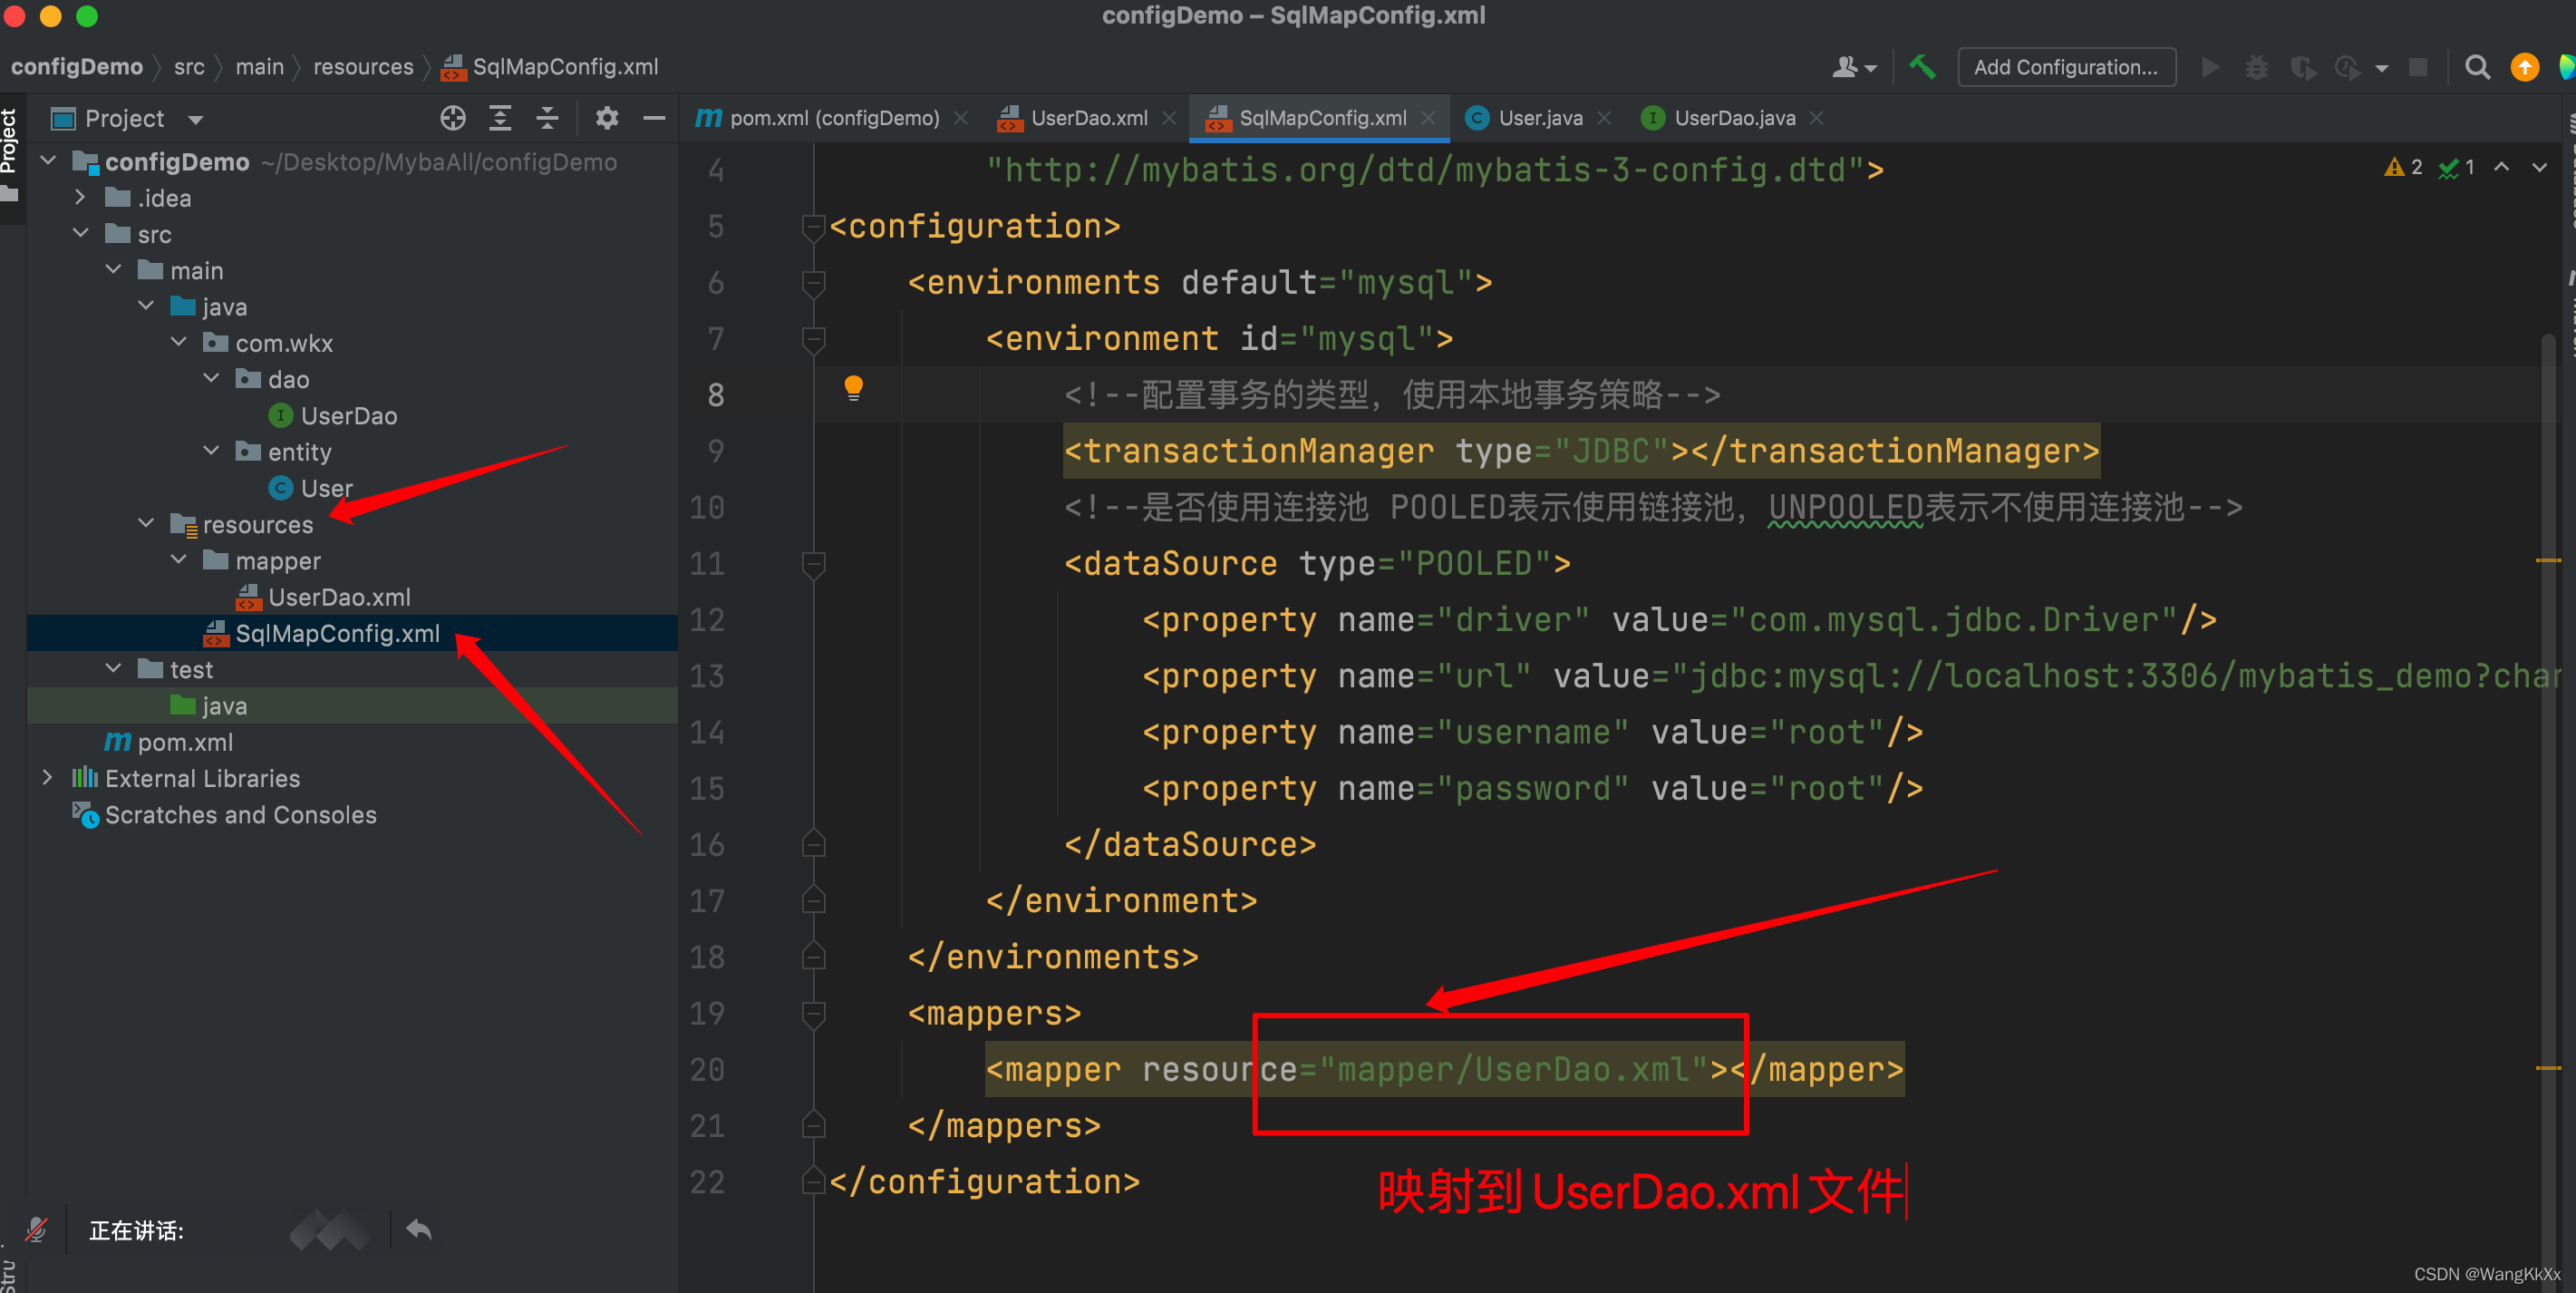Expand the External Libraries node

(47, 777)
